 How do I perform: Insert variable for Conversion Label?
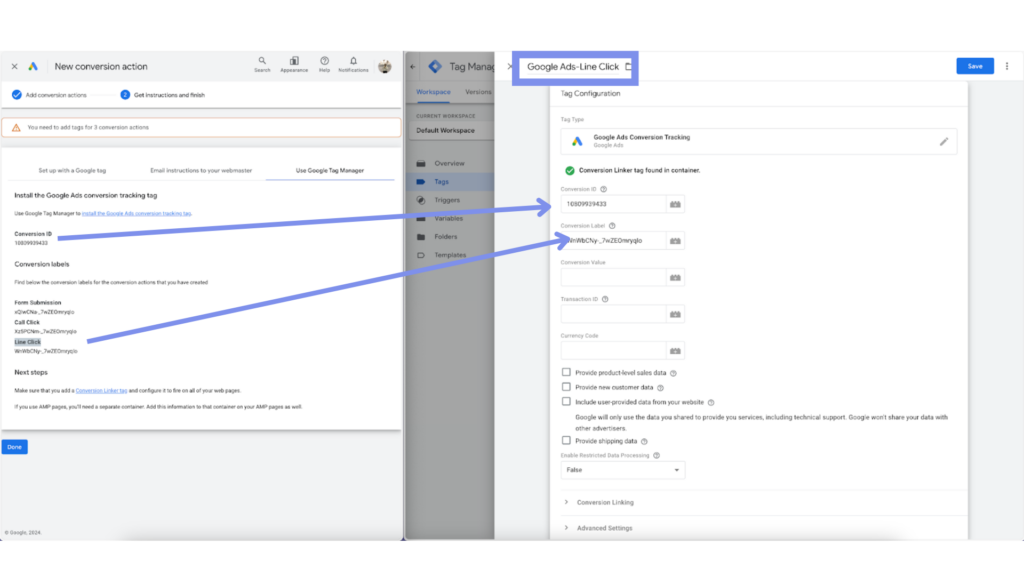point(675,241)
